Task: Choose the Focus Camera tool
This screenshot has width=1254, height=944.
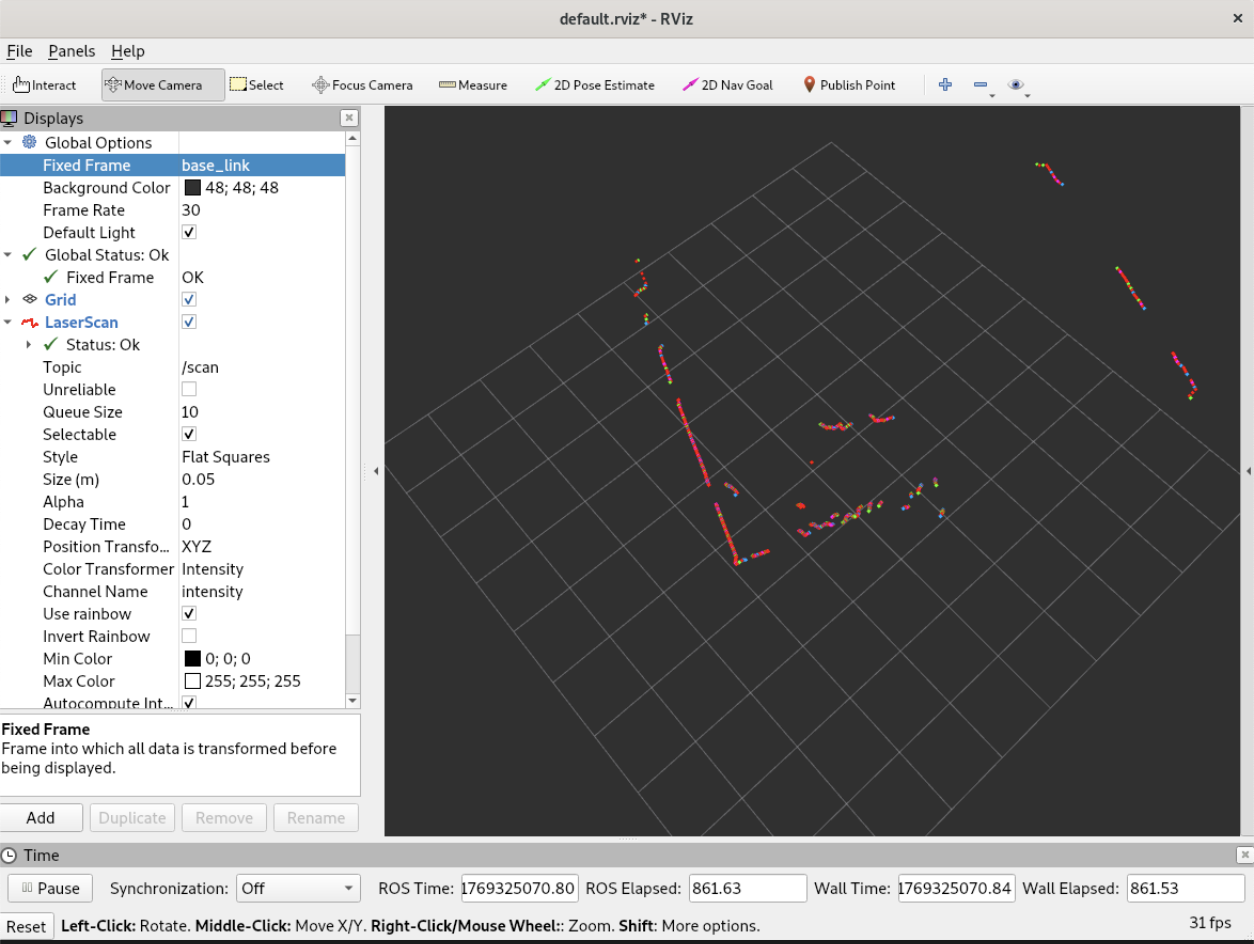Action: 362,85
